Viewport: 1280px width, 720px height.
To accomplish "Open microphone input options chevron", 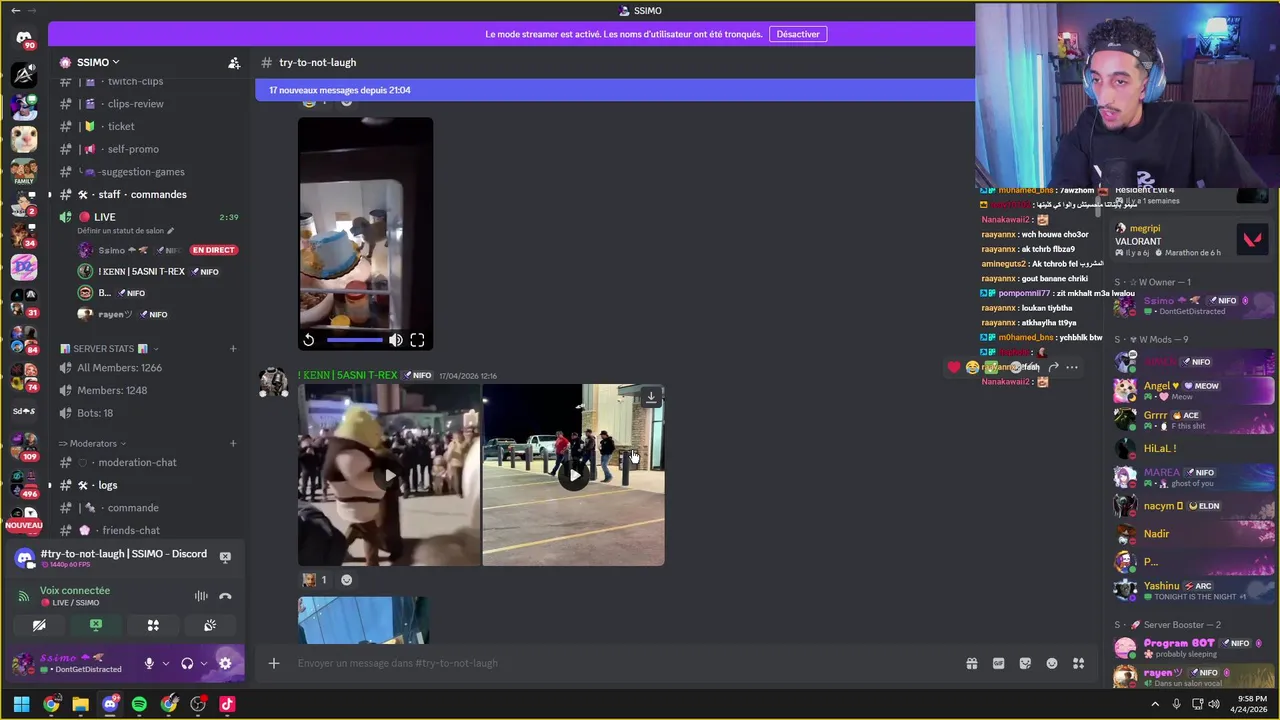I will (165, 663).
